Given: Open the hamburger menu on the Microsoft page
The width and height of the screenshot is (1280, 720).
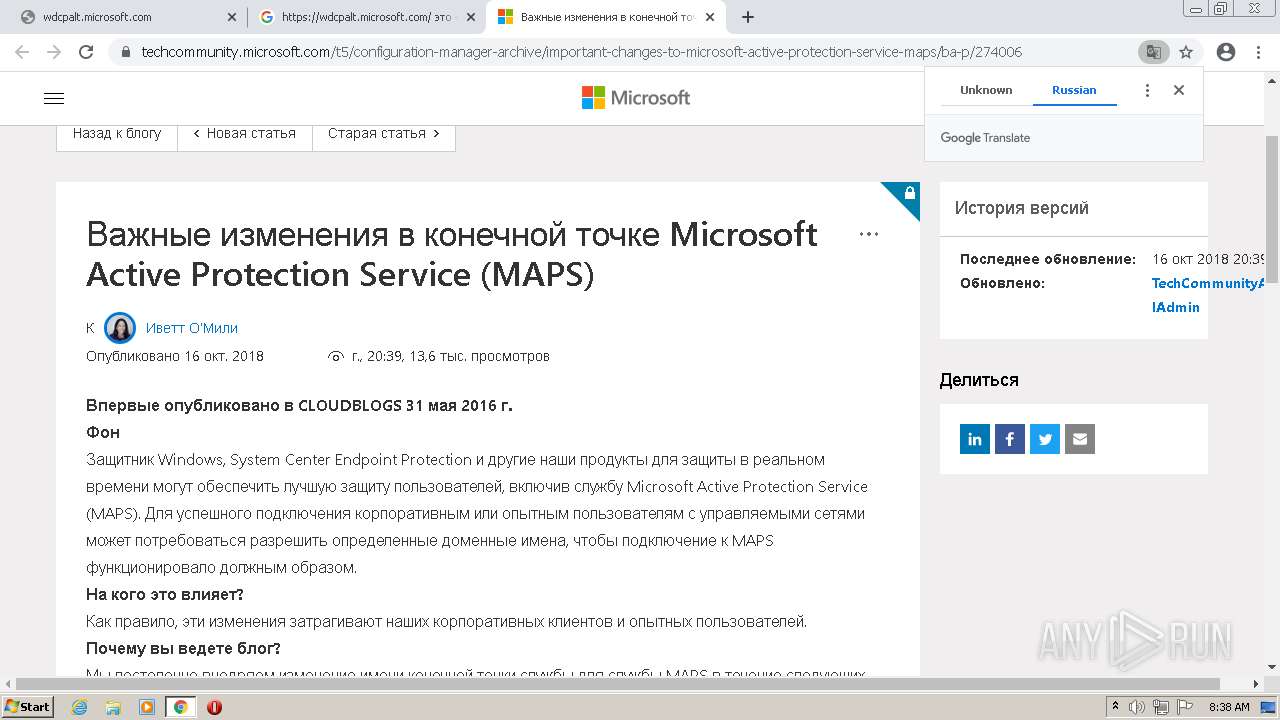Looking at the screenshot, I should [x=54, y=98].
